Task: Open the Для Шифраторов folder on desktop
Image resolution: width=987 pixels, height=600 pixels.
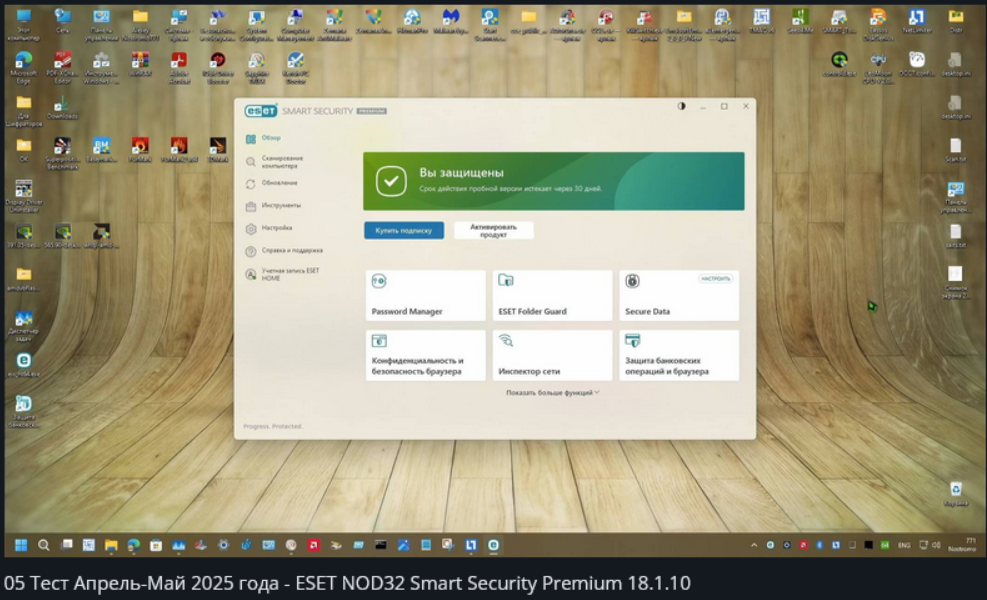Action: coord(23,111)
